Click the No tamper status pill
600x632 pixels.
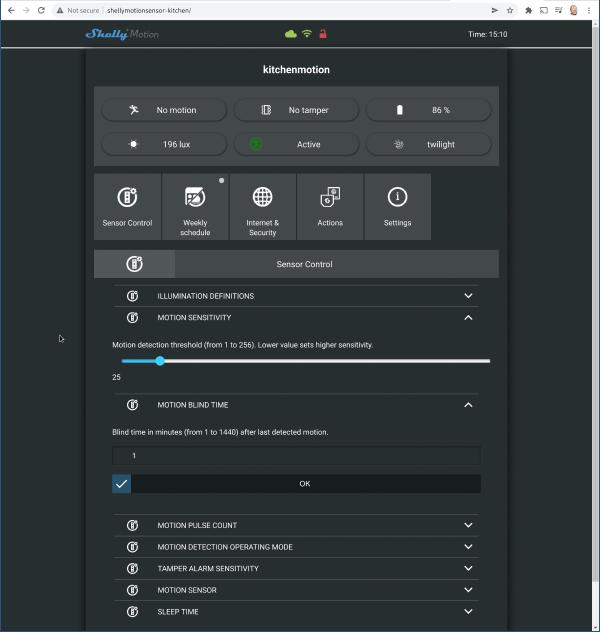[x=296, y=110]
